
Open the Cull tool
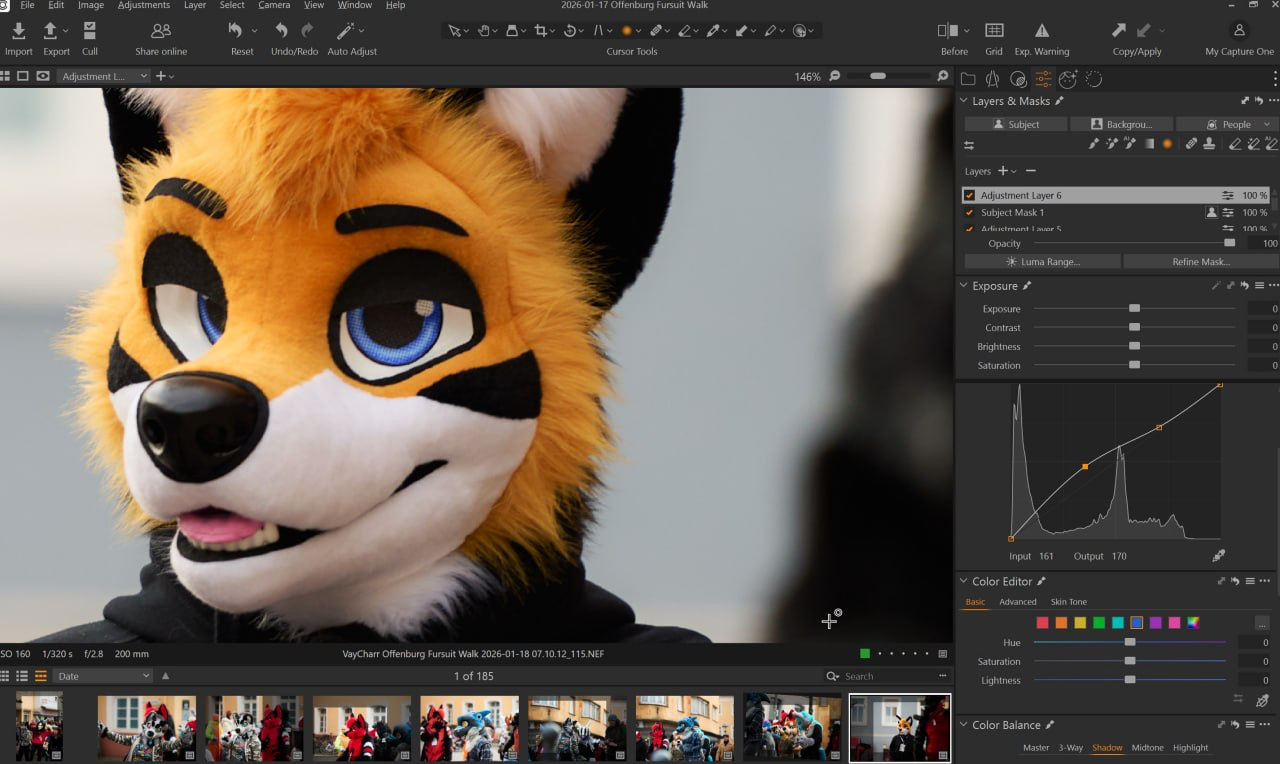pos(90,31)
